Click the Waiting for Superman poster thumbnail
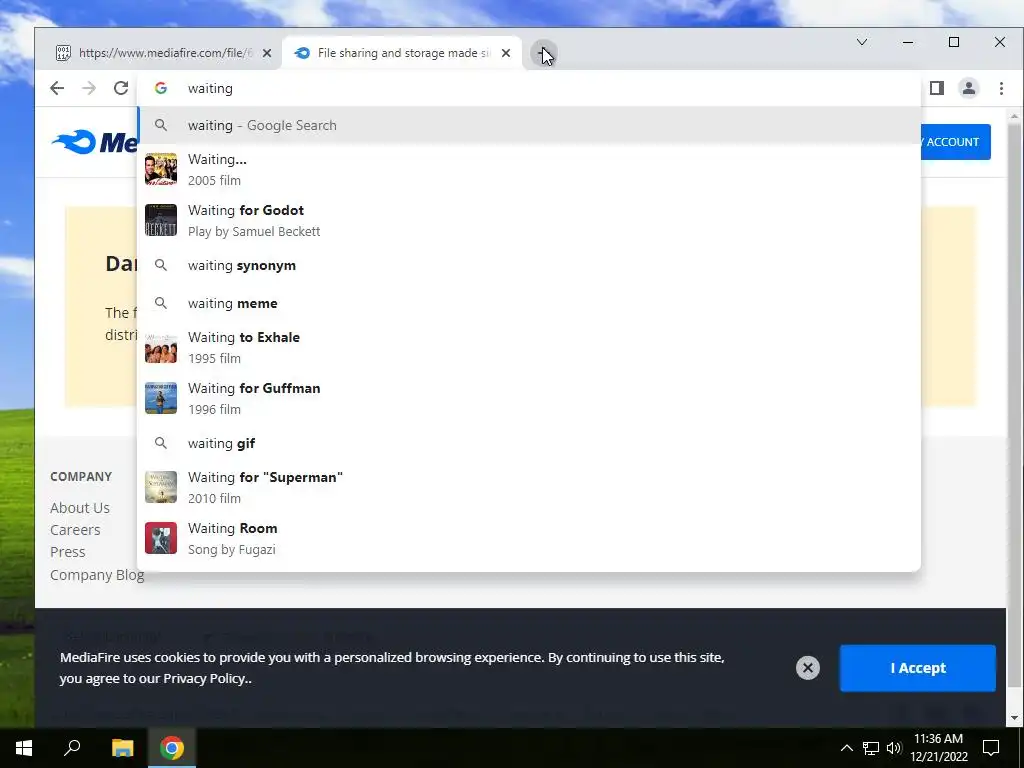 pos(161,487)
